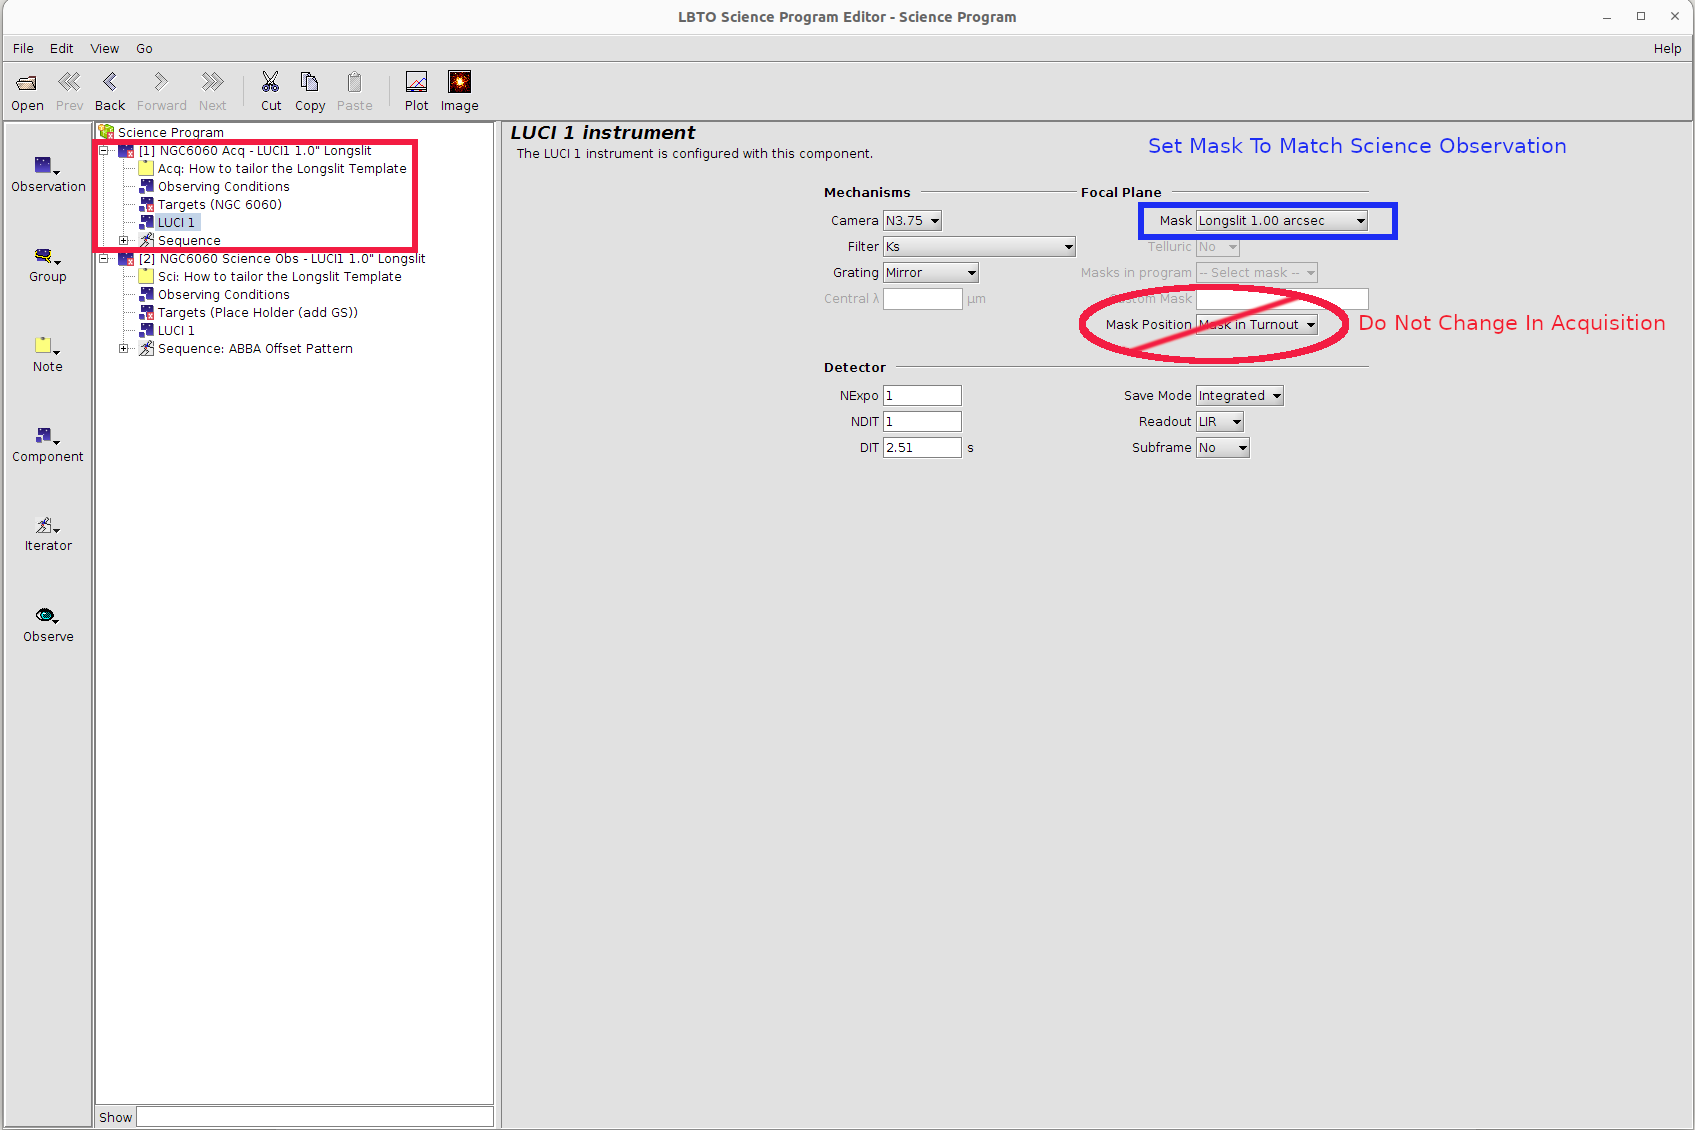Open the Plot tool

(x=416, y=83)
